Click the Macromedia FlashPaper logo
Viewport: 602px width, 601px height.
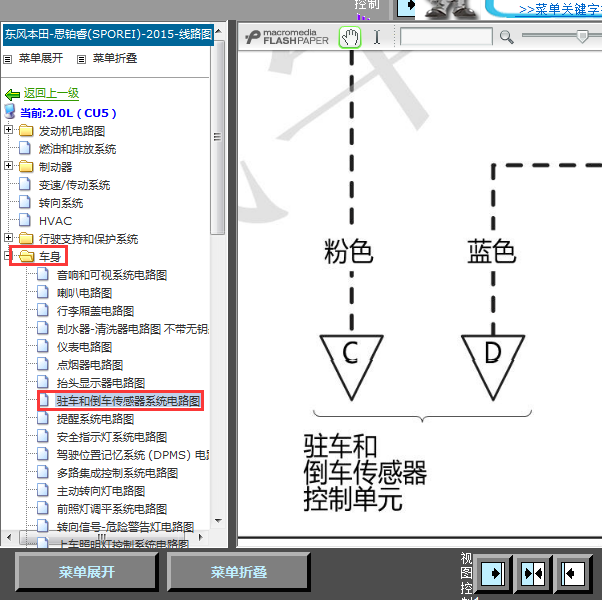tap(287, 36)
